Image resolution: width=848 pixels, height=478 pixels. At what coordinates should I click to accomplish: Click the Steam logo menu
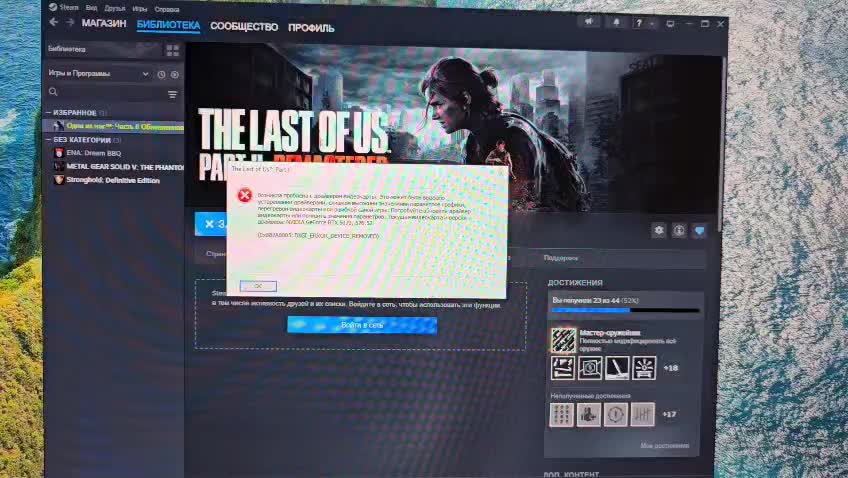point(52,7)
